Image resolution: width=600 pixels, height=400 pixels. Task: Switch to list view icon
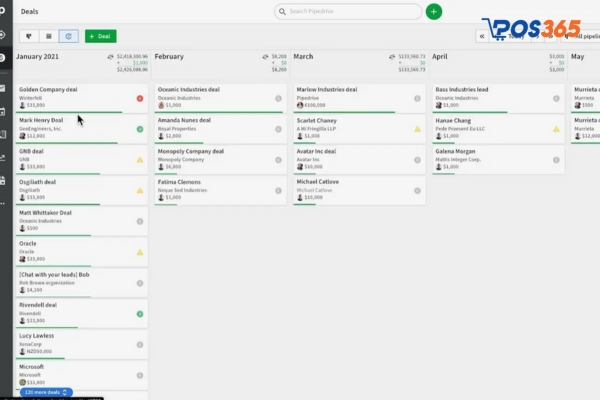click(x=48, y=36)
